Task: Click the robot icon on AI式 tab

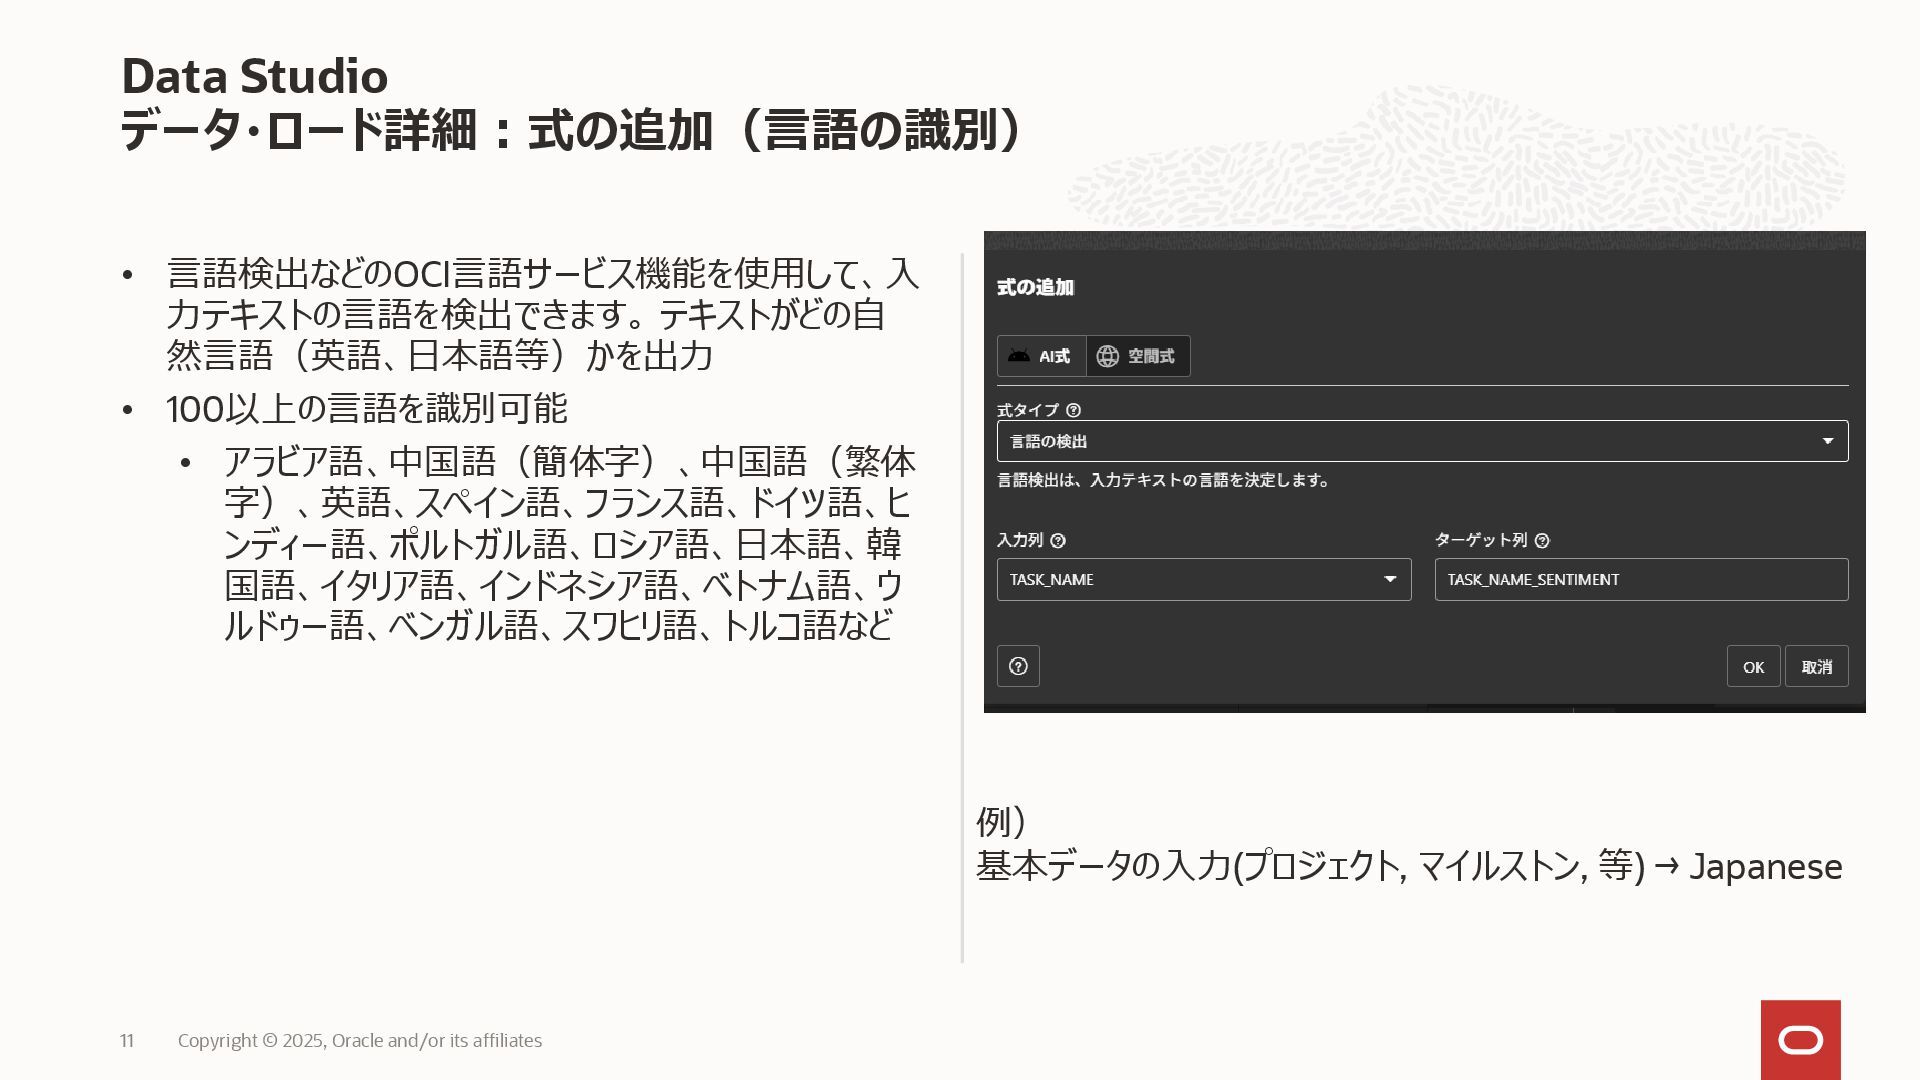Action: coord(1019,356)
